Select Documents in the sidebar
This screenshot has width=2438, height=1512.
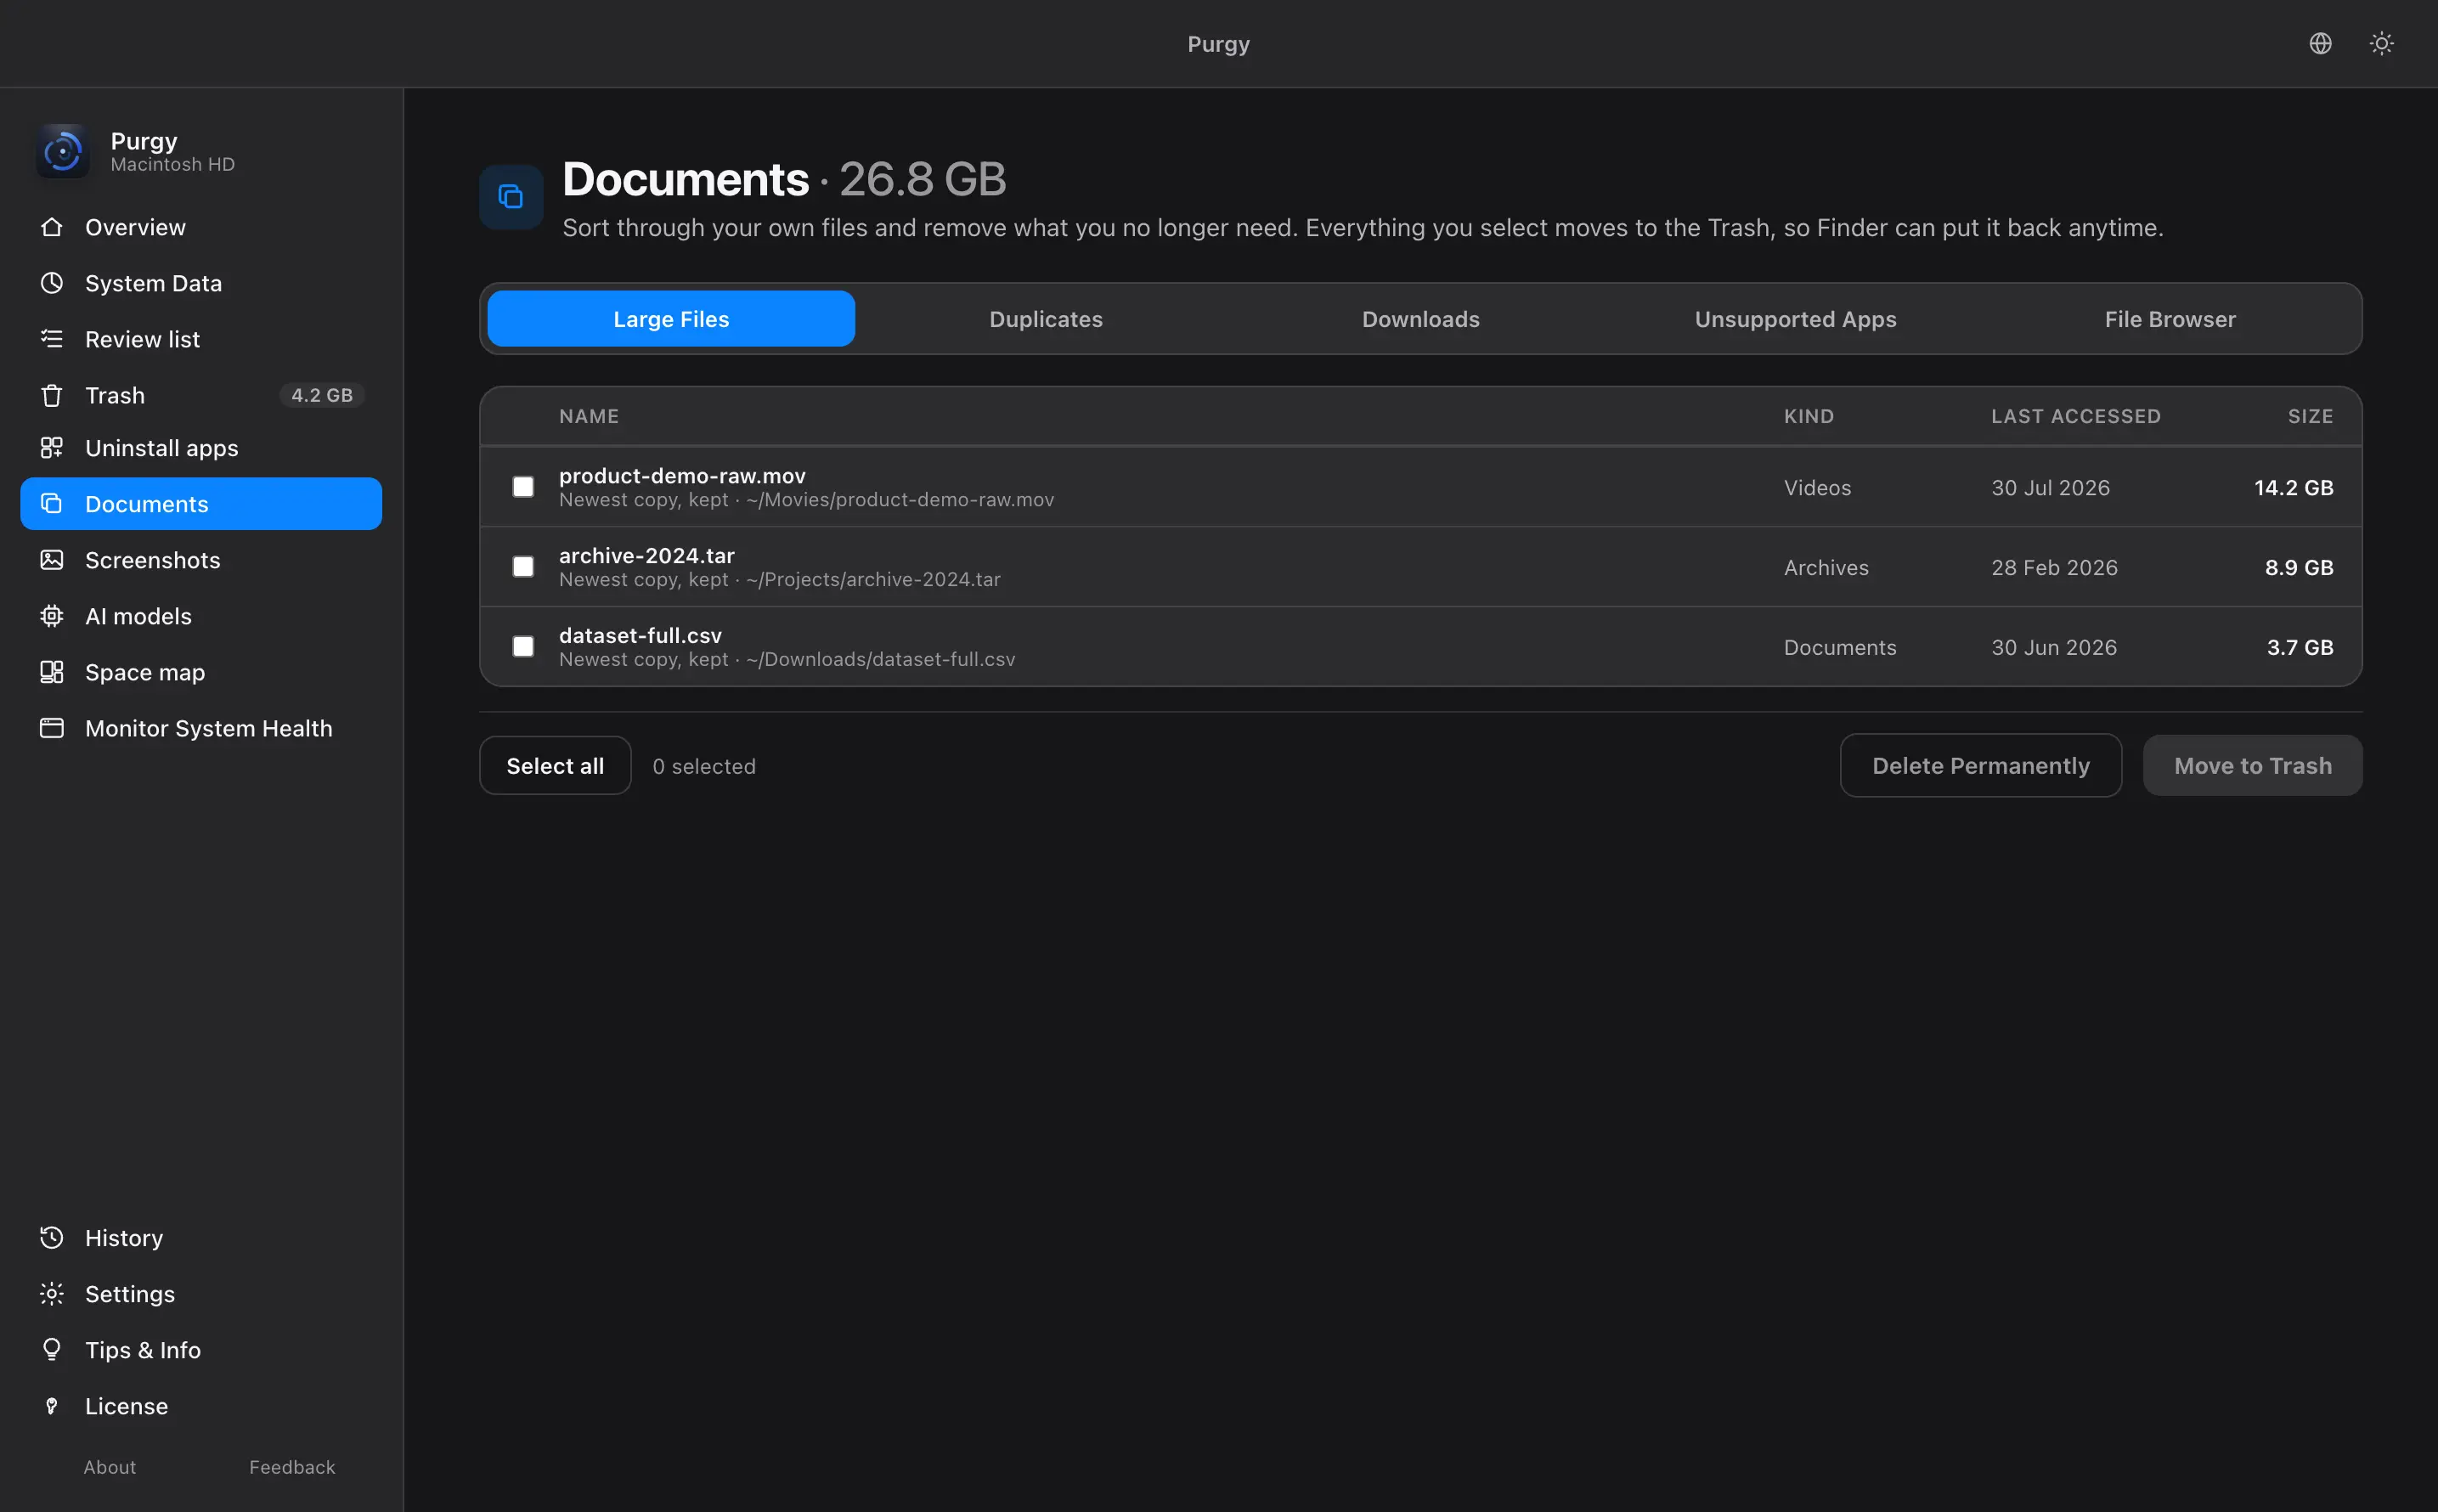coord(201,504)
